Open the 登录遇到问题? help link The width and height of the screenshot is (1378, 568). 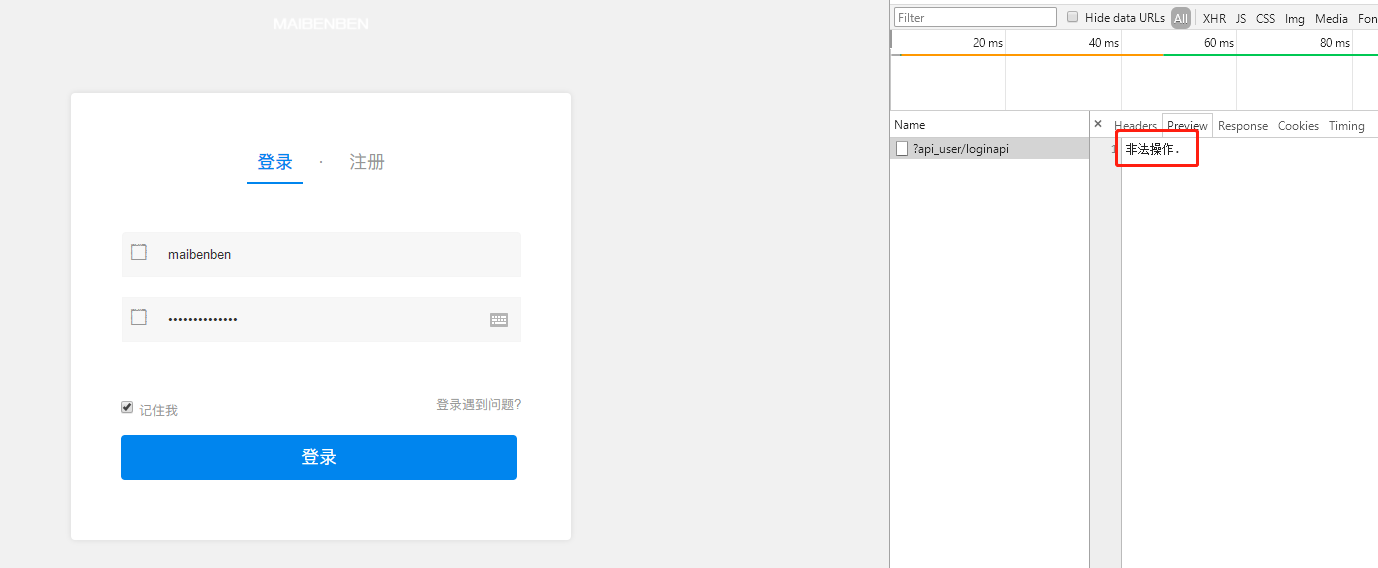click(478, 405)
